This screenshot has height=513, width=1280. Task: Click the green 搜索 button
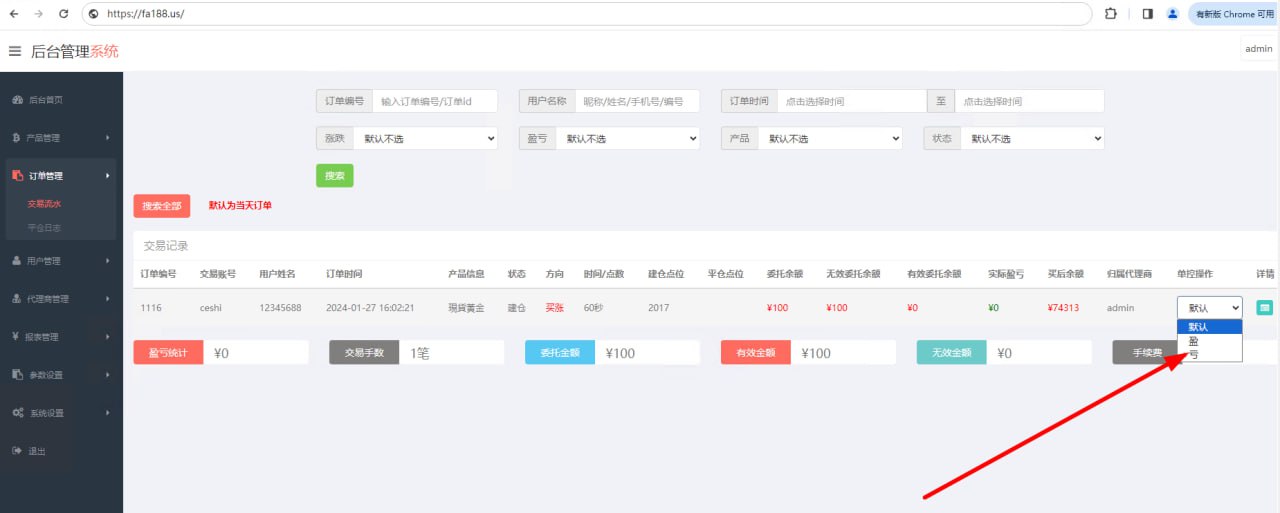(x=334, y=176)
